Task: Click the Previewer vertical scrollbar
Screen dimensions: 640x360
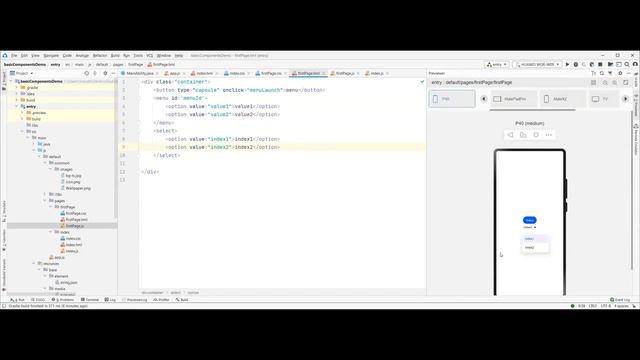Action: click(x=632, y=190)
